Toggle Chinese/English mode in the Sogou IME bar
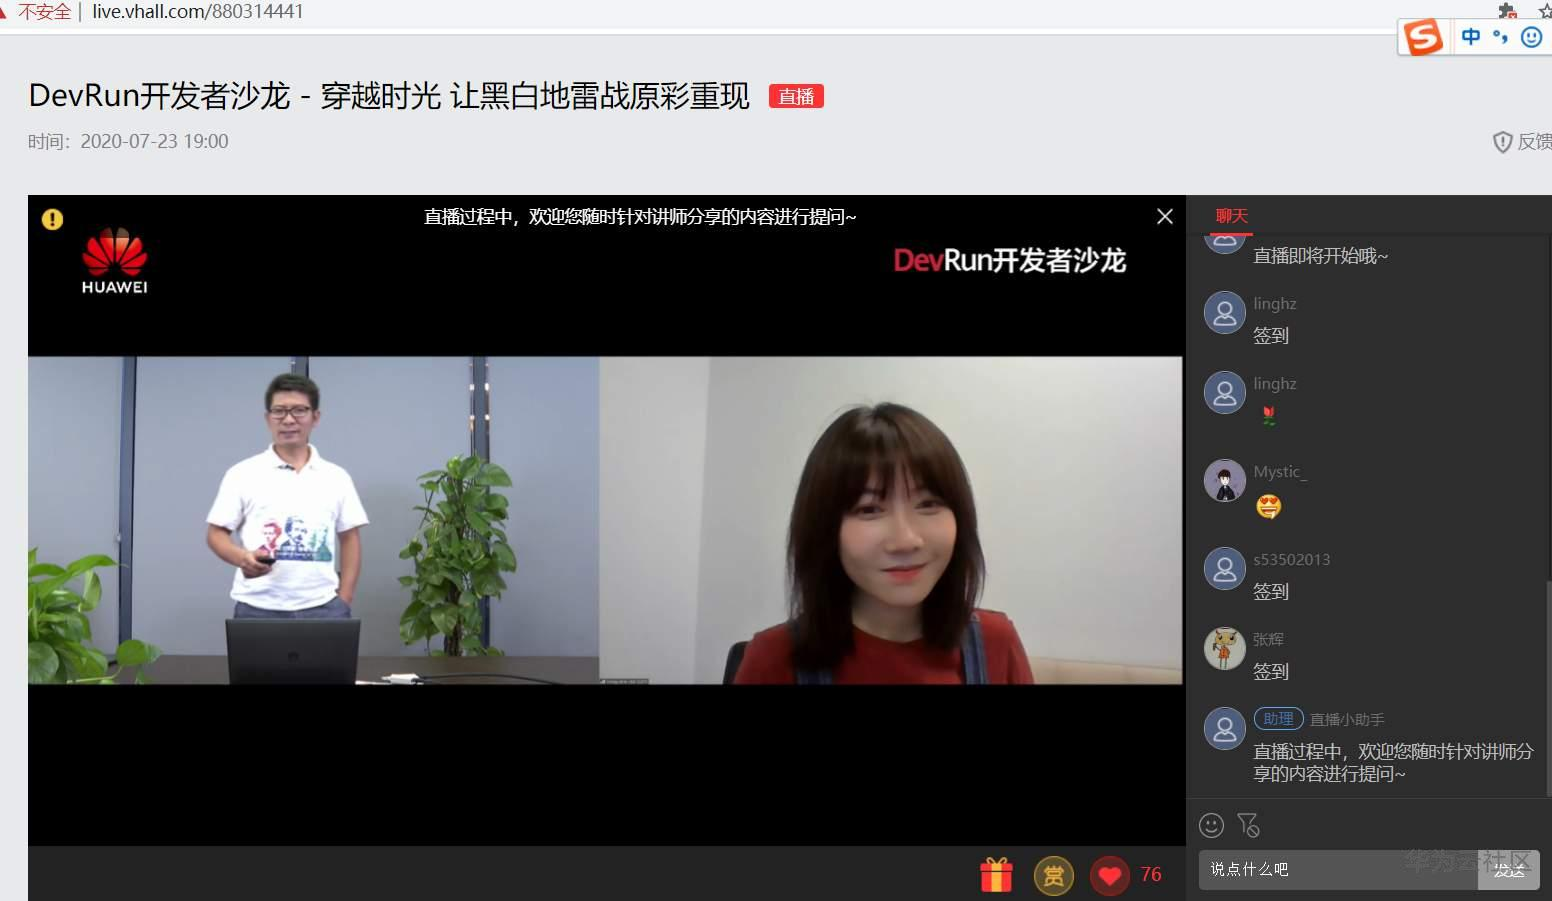This screenshot has width=1552, height=901. pyautogui.click(x=1470, y=37)
